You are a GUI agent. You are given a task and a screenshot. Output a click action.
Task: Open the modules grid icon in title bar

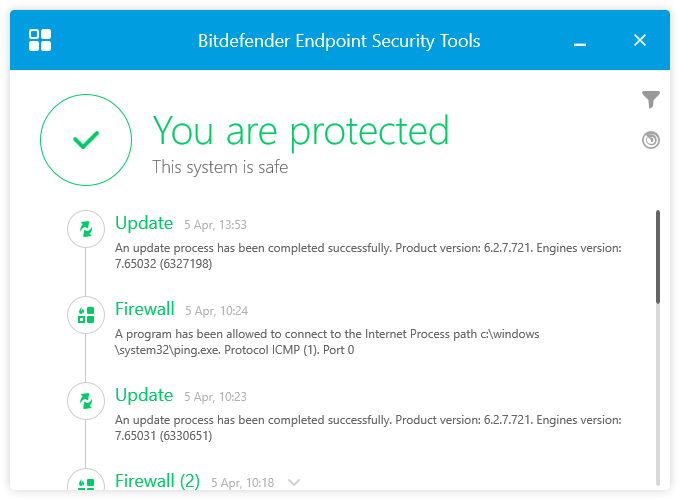pos(40,40)
